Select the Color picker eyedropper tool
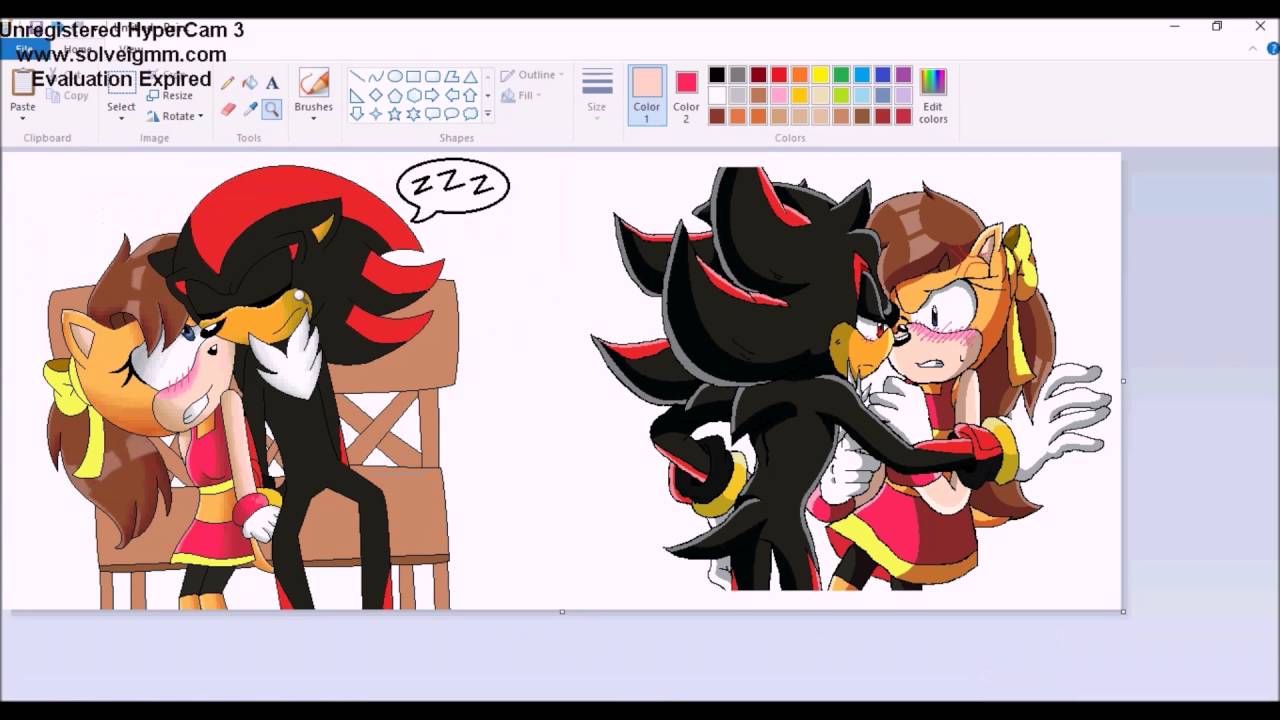This screenshot has height=720, width=1280. point(250,109)
